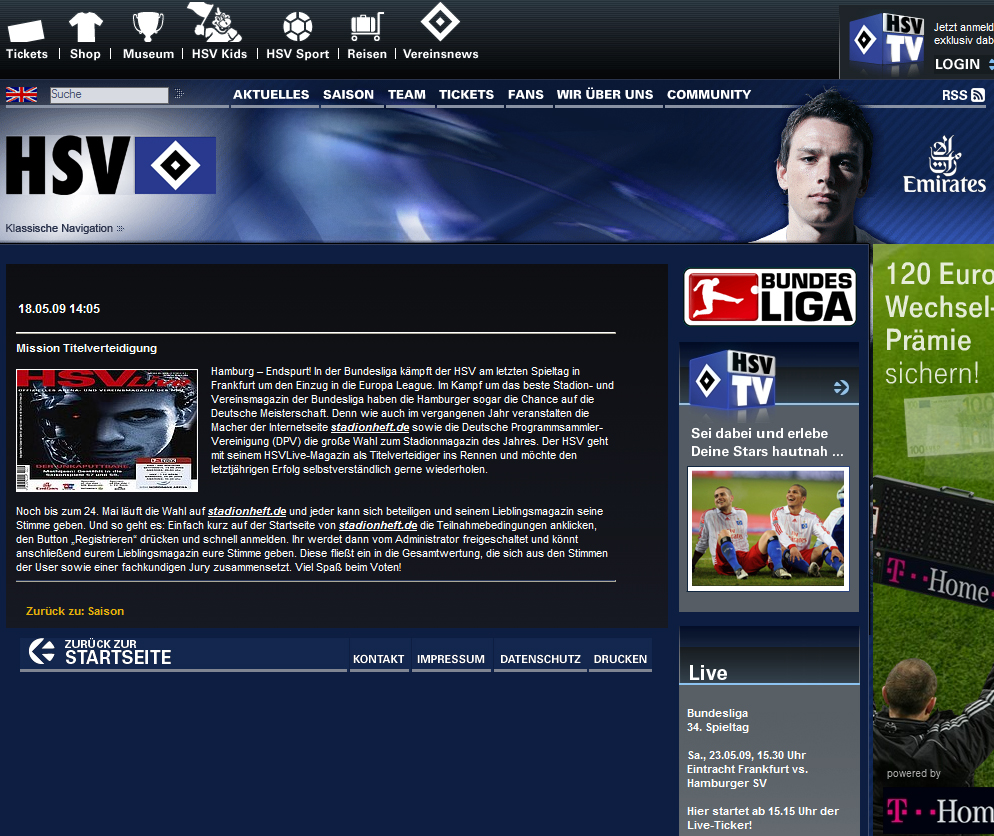Click into the Suche search field
Viewport: 994px width, 836px height.
(x=108, y=95)
